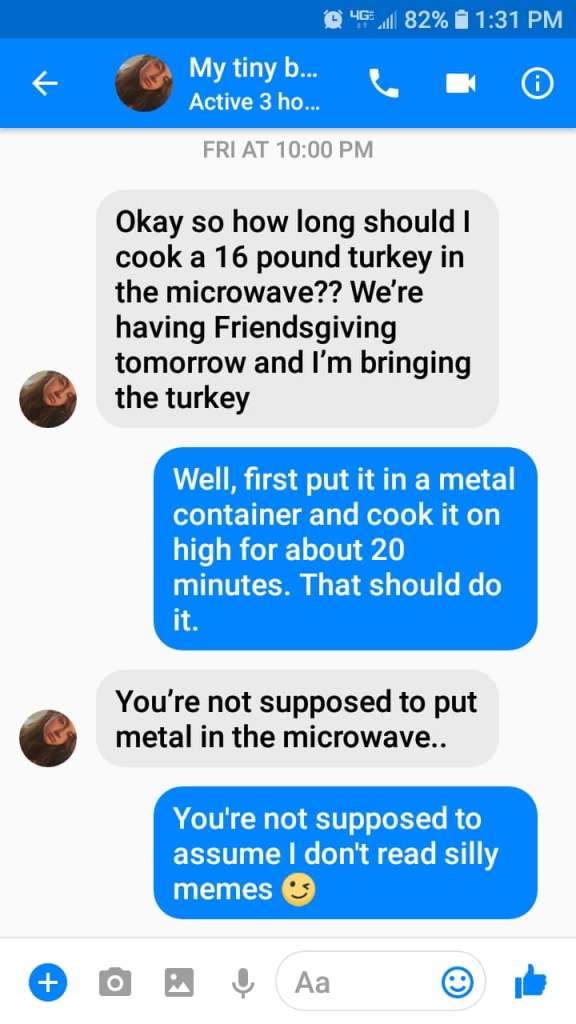Open the camera from message bar
This screenshot has width=576, height=1024.
coord(115,982)
